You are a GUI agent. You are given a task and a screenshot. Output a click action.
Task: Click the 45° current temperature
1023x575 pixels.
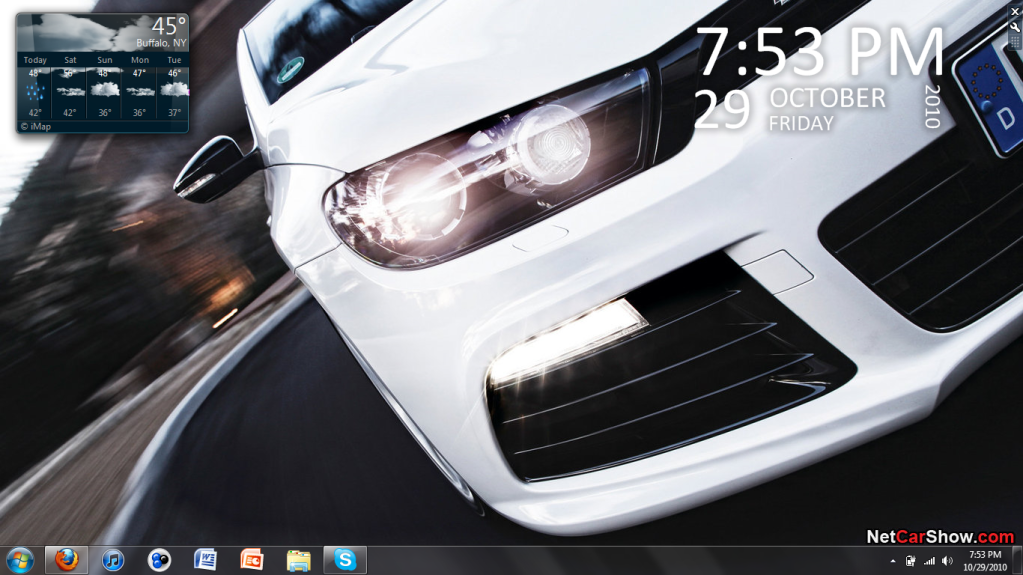[169, 26]
